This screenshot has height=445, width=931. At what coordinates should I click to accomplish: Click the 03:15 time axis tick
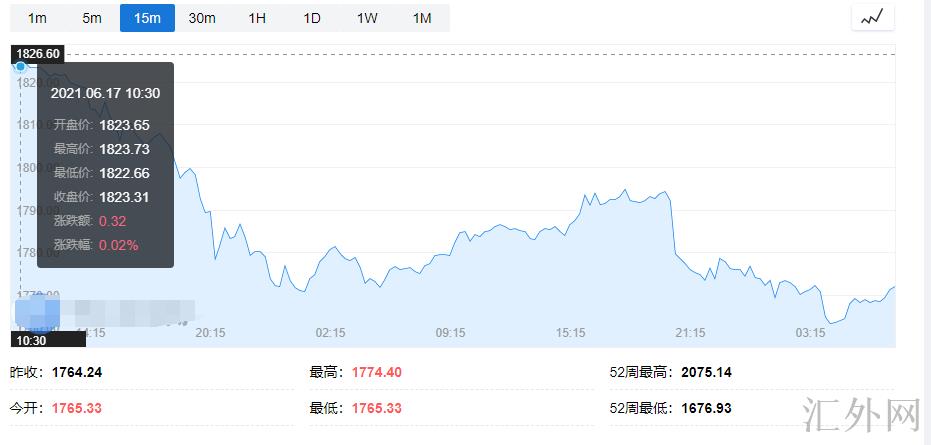pyautogui.click(x=810, y=333)
